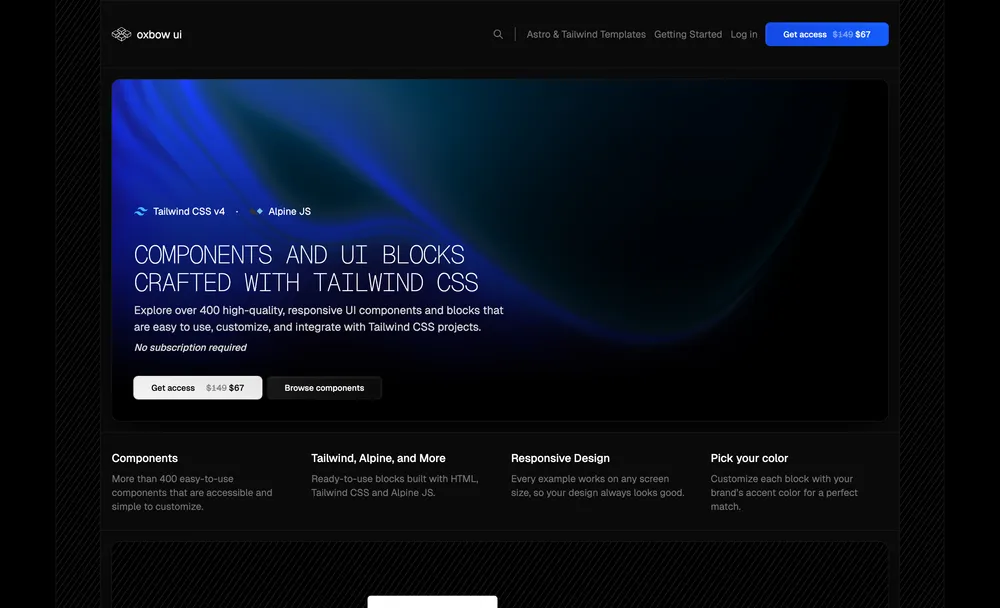This screenshot has height=608, width=1000.
Task: Click the Responsive Design heading
Action: (560, 458)
